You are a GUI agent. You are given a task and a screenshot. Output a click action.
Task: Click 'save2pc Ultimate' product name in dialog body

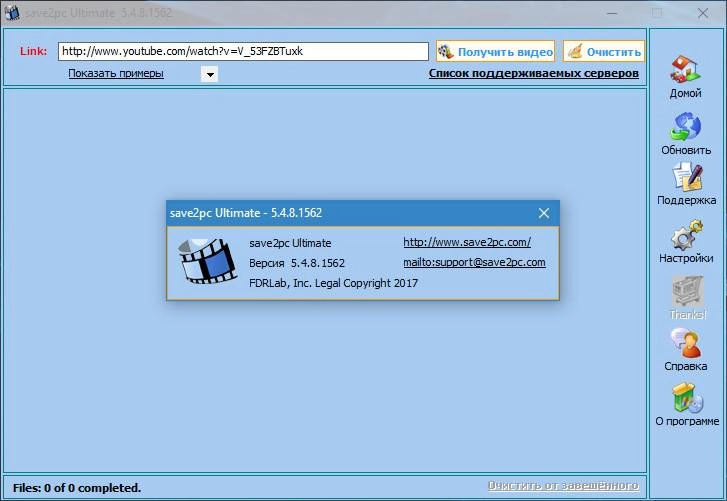pos(290,243)
